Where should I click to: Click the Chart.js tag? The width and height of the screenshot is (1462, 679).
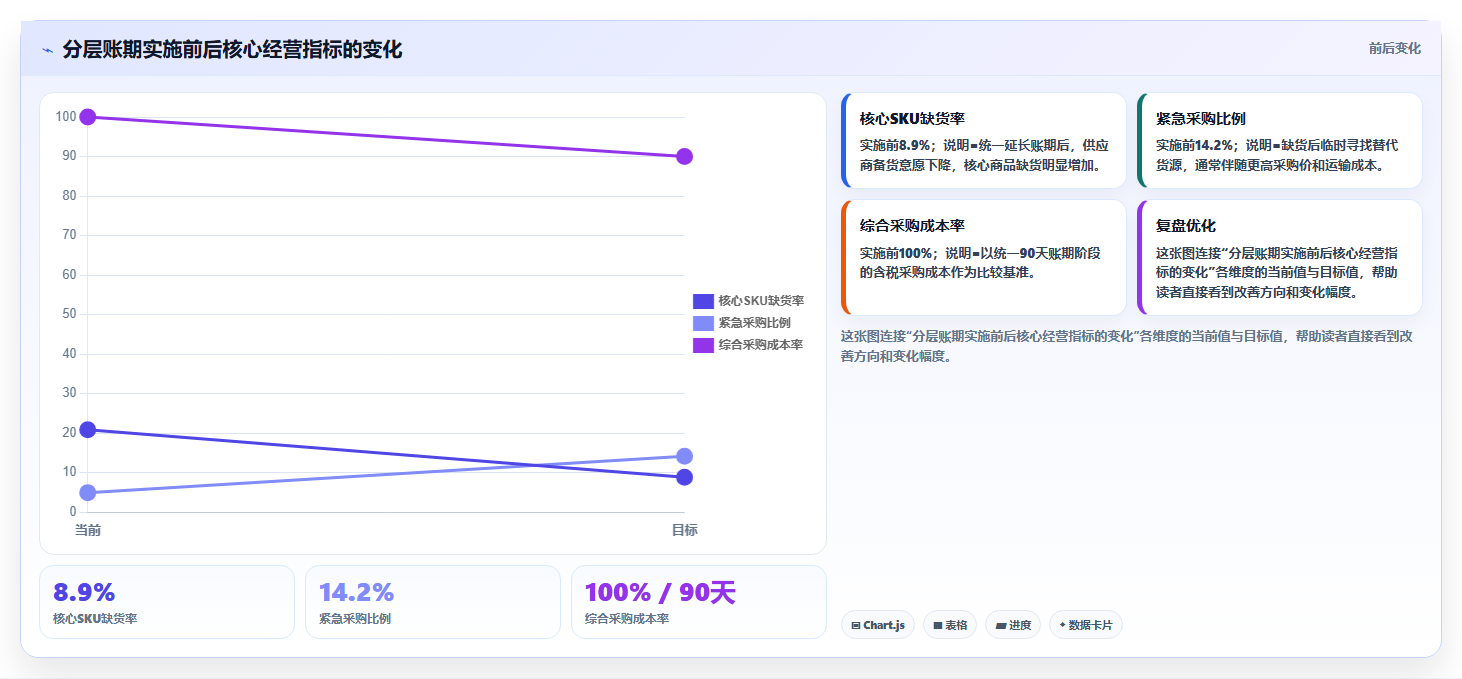878,625
